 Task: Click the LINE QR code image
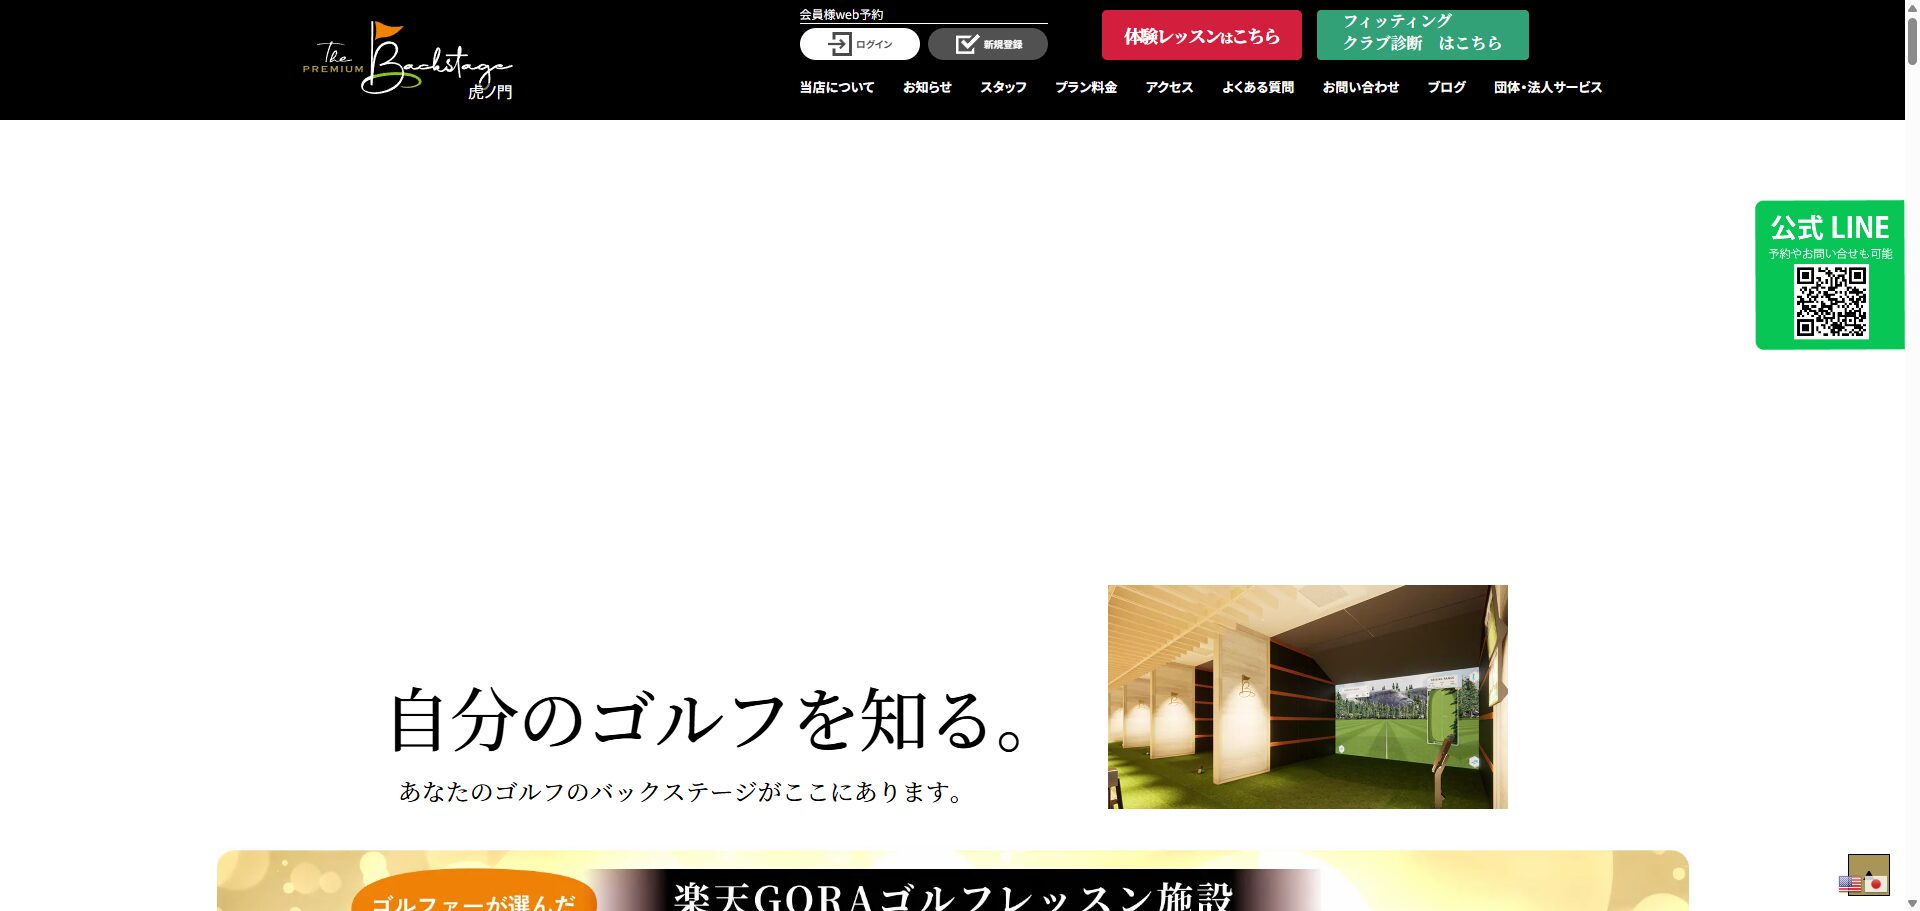click(x=1830, y=302)
